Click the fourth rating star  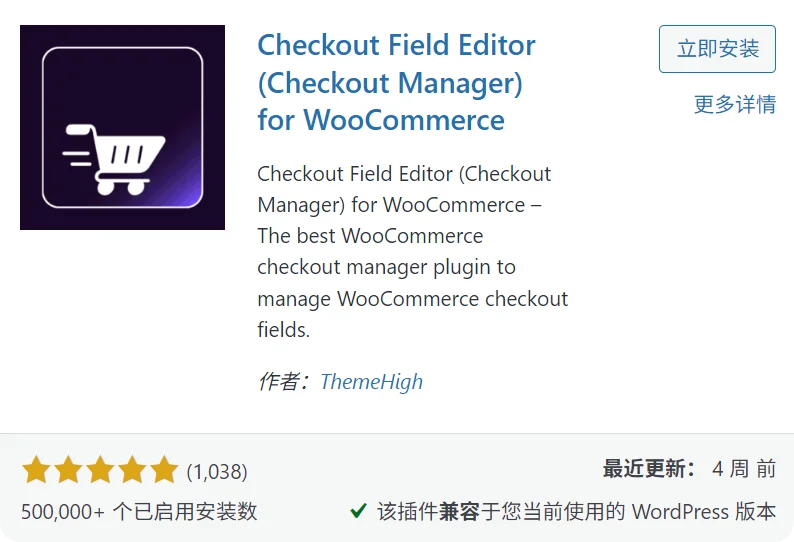point(132,469)
